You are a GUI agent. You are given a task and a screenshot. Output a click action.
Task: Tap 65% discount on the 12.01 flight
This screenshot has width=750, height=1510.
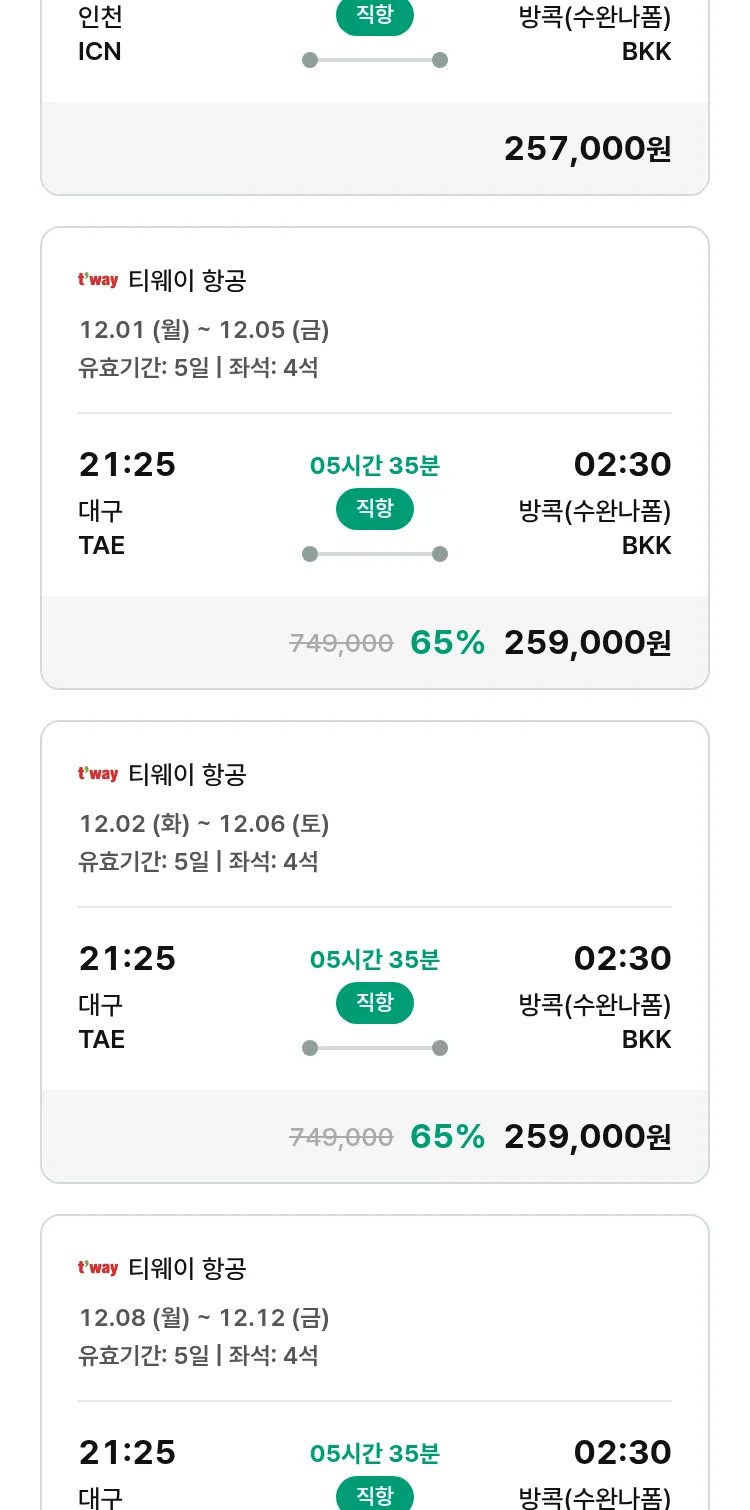447,643
